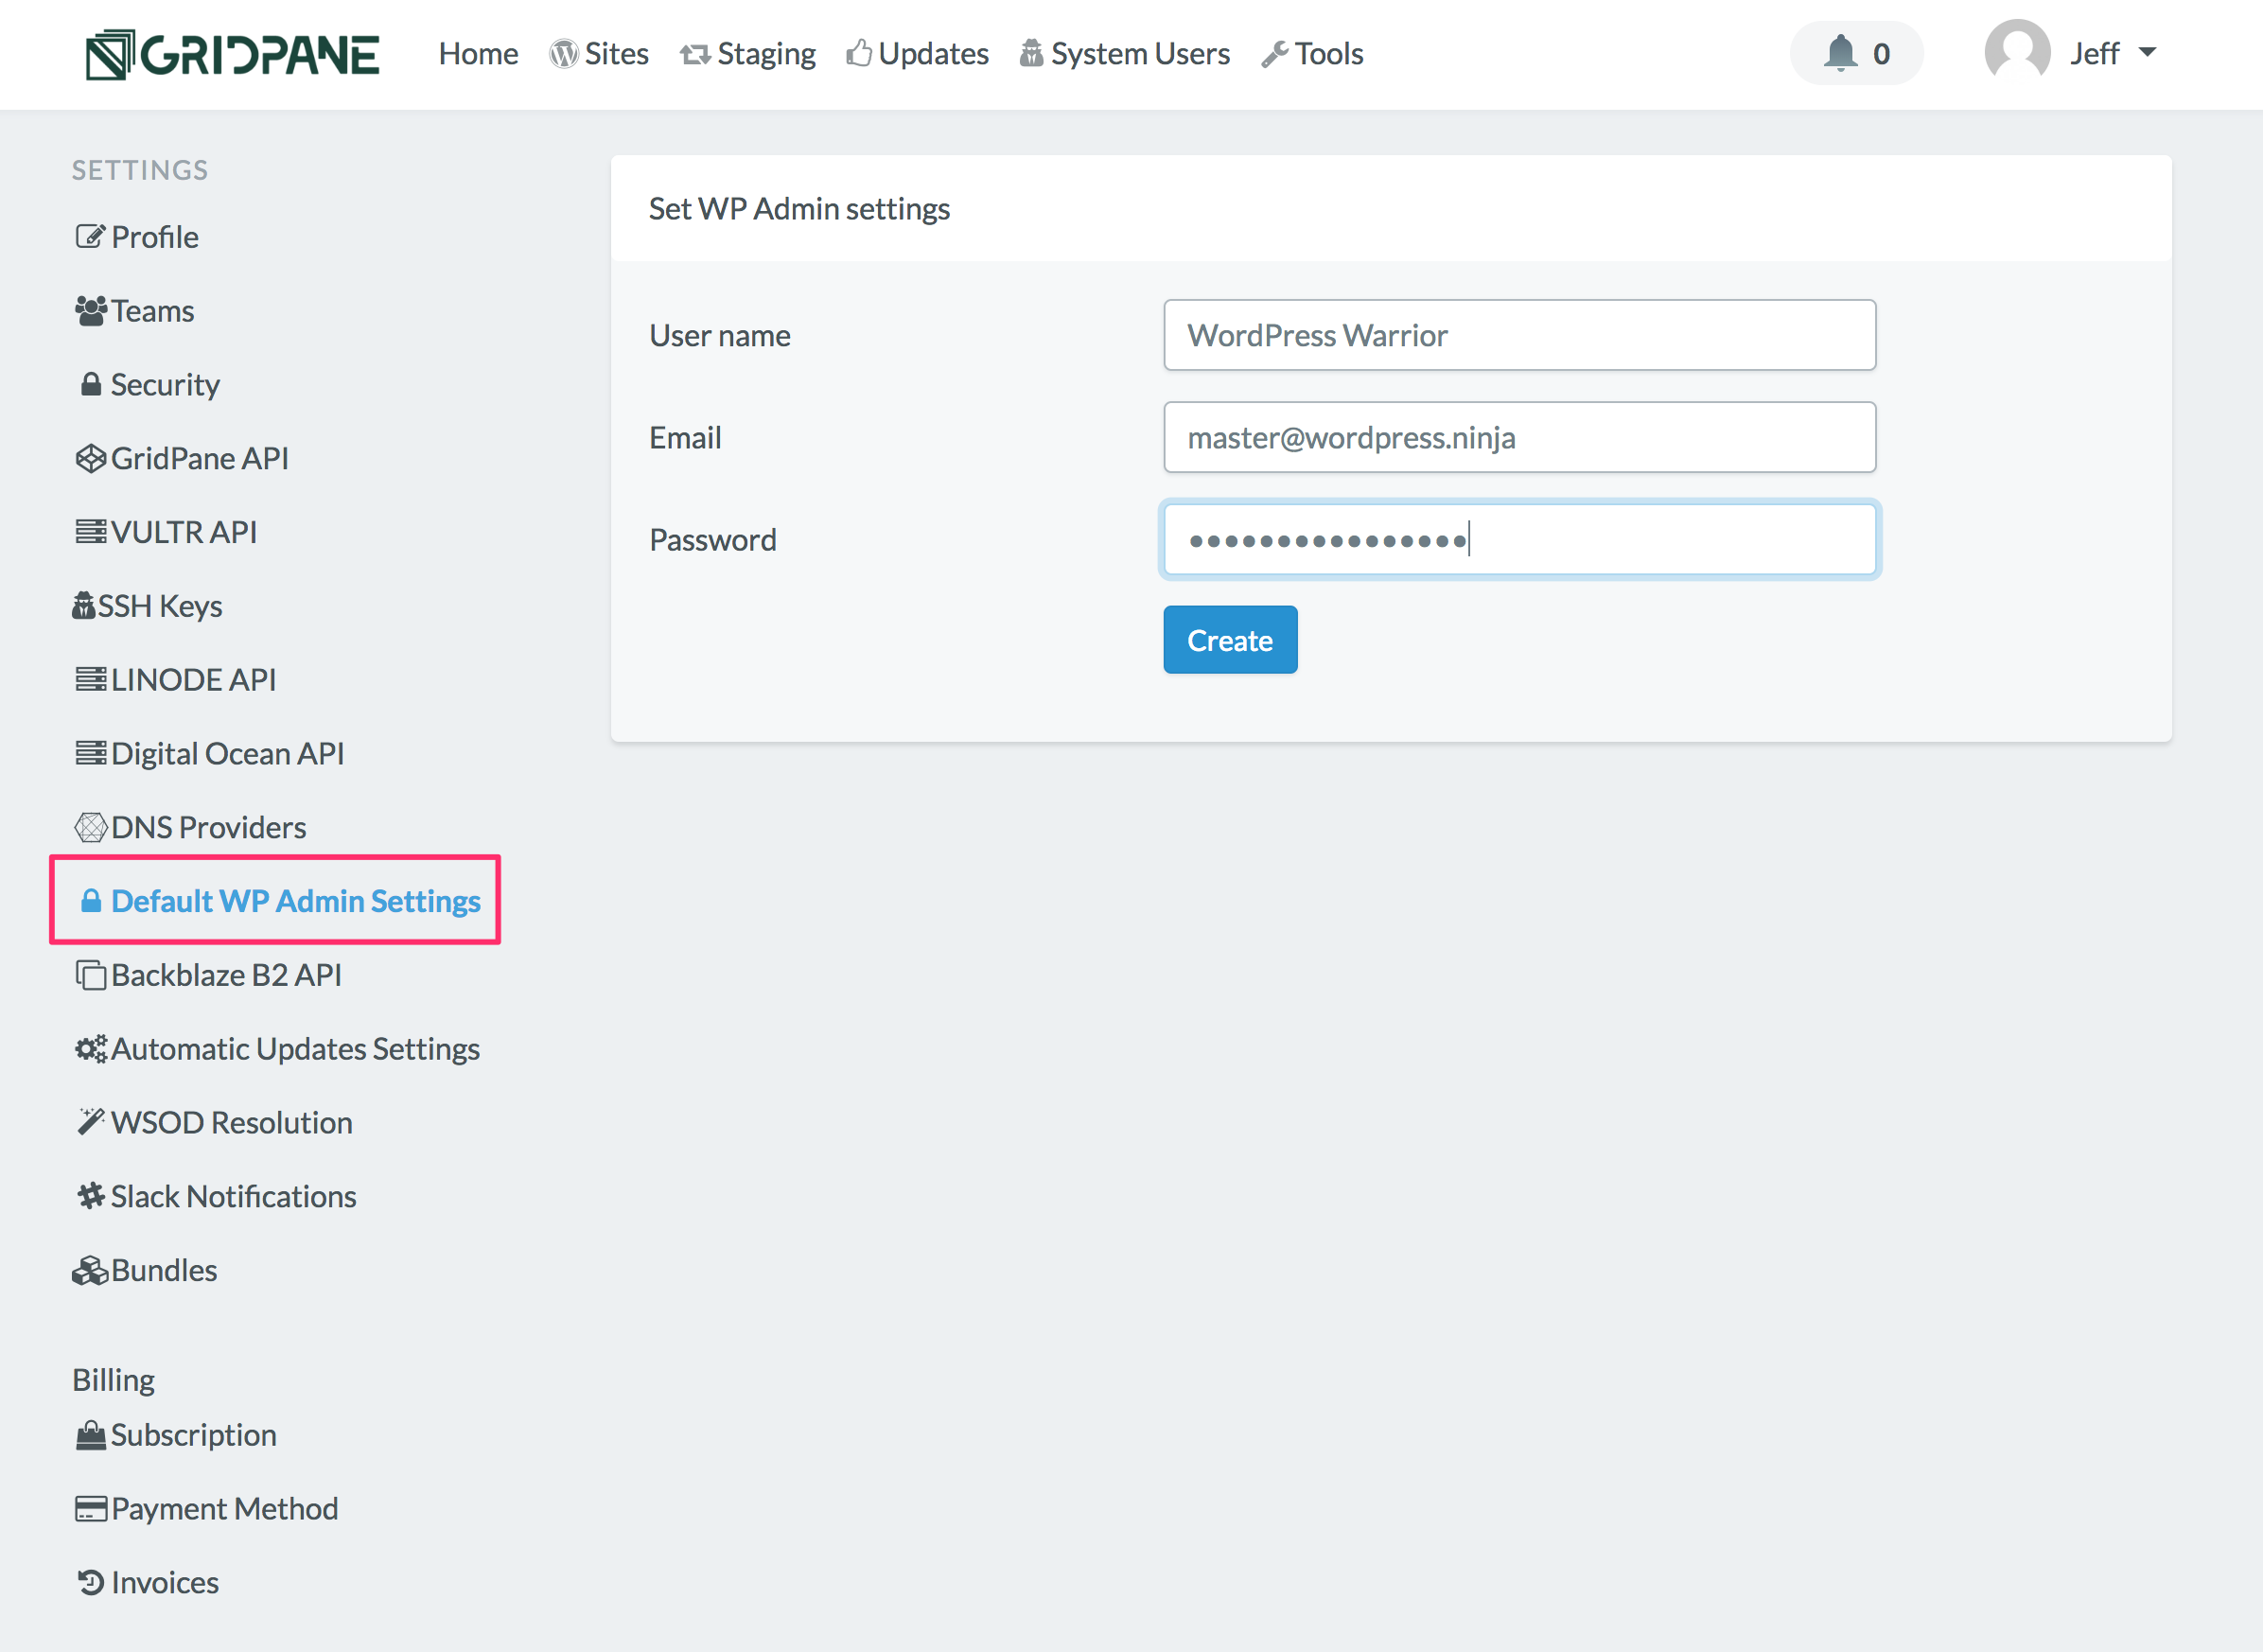Expand the Jeff account dropdown arrow

coord(2147,53)
